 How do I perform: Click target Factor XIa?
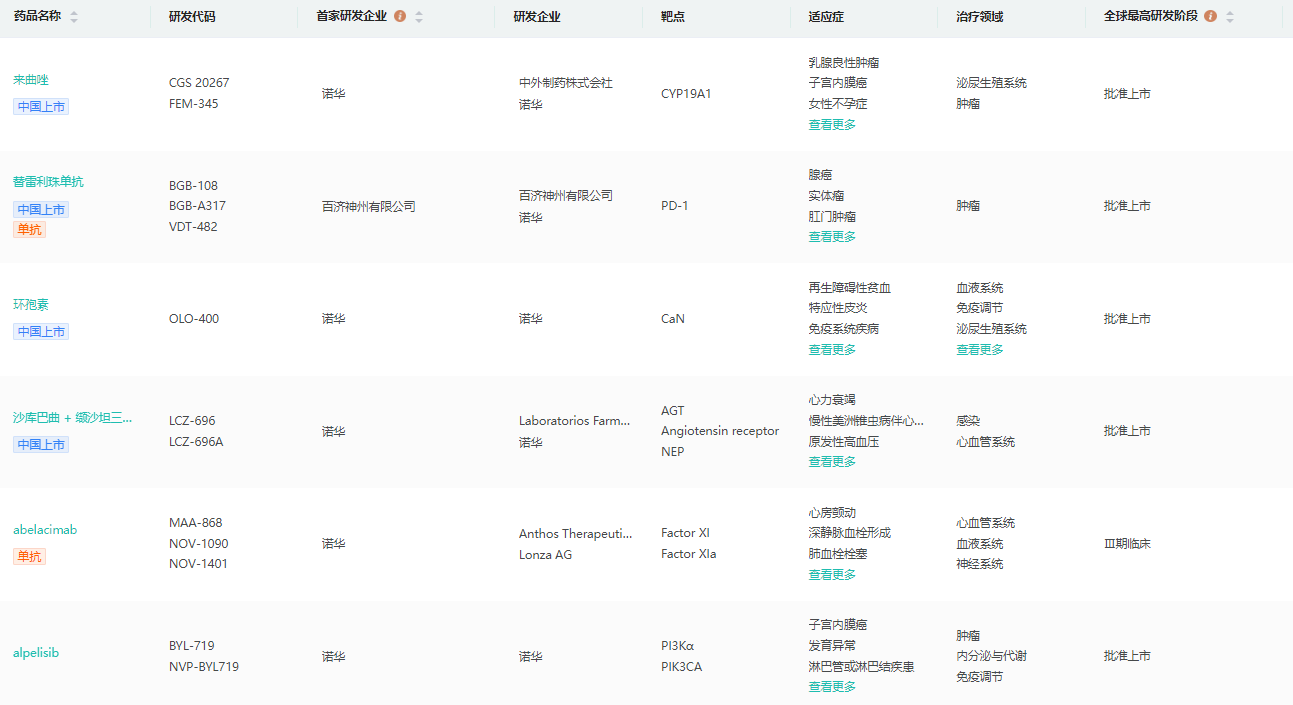[688, 554]
